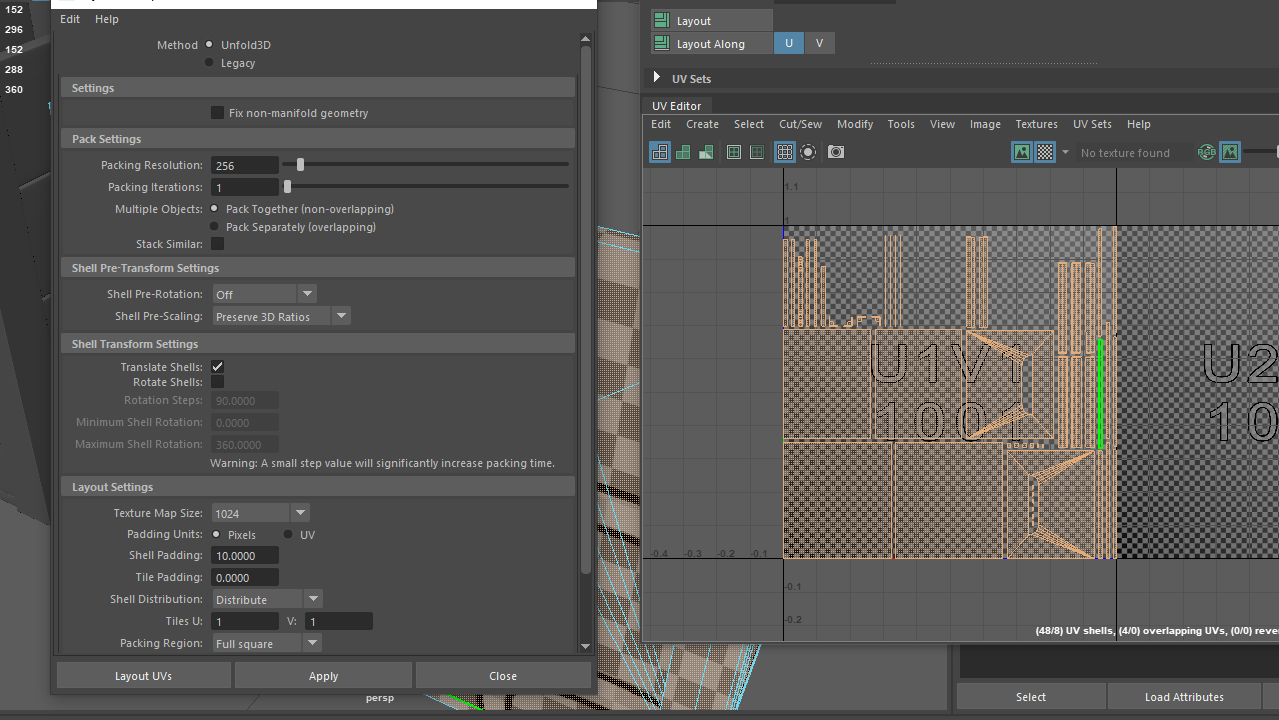This screenshot has width=1279, height=720.
Task: Enable Fix non-manifold geometry checkbox
Action: pos(217,113)
